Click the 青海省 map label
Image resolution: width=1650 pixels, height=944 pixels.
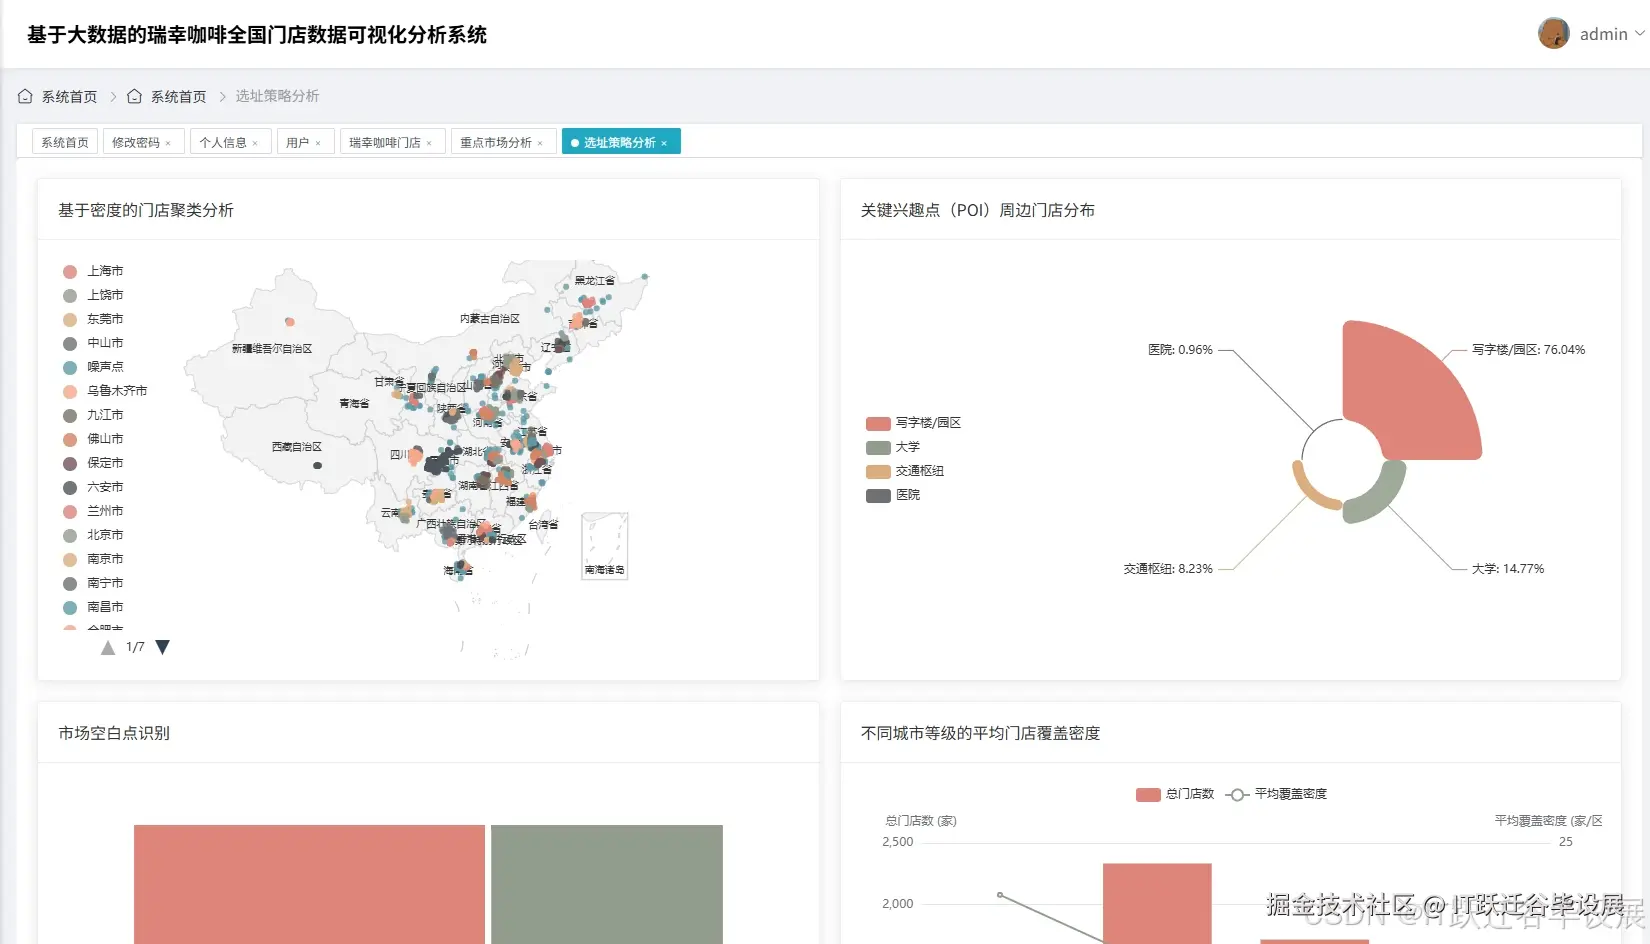pos(354,404)
